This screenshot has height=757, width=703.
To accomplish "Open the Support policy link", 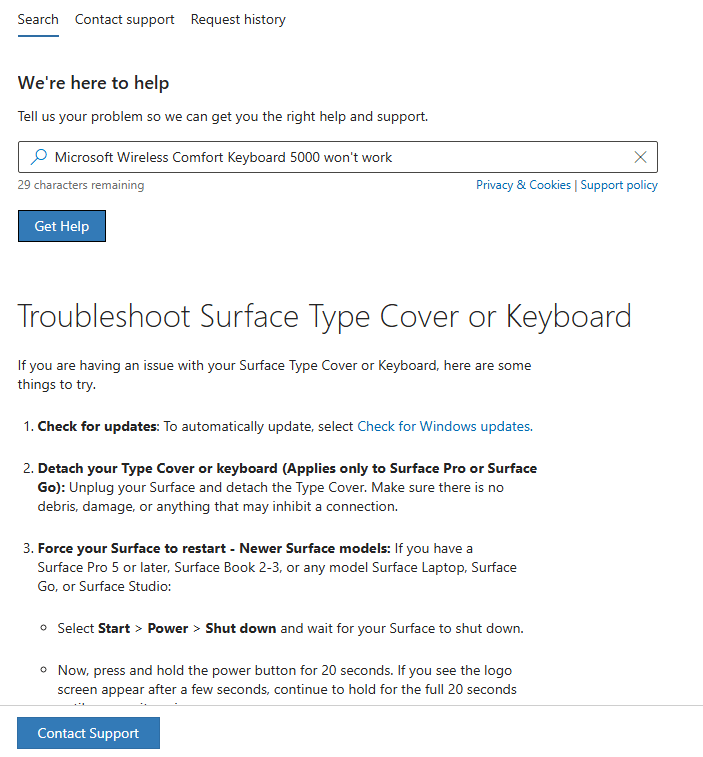I will [x=619, y=185].
